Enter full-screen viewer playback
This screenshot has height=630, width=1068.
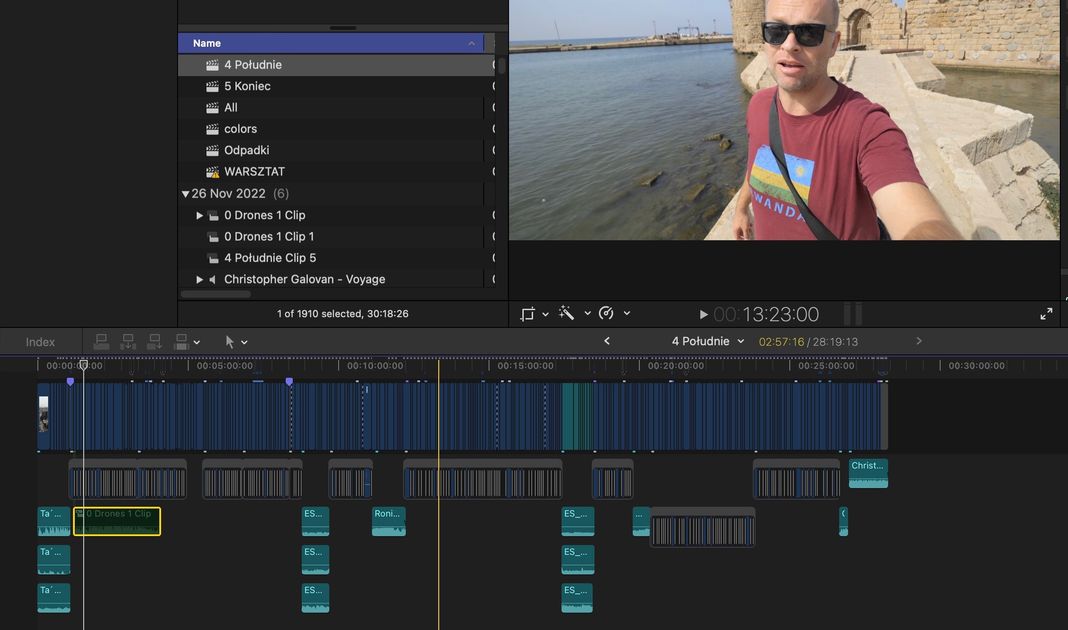point(1046,314)
